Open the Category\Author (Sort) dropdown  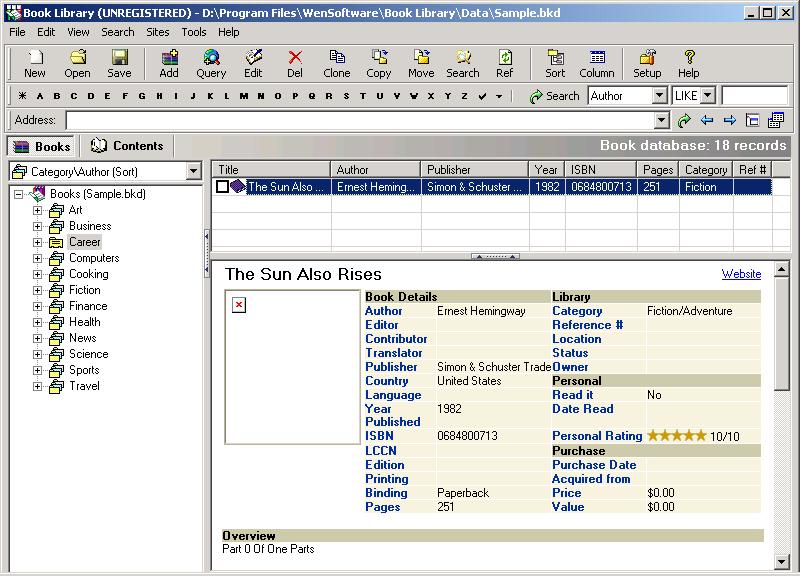[x=193, y=172]
